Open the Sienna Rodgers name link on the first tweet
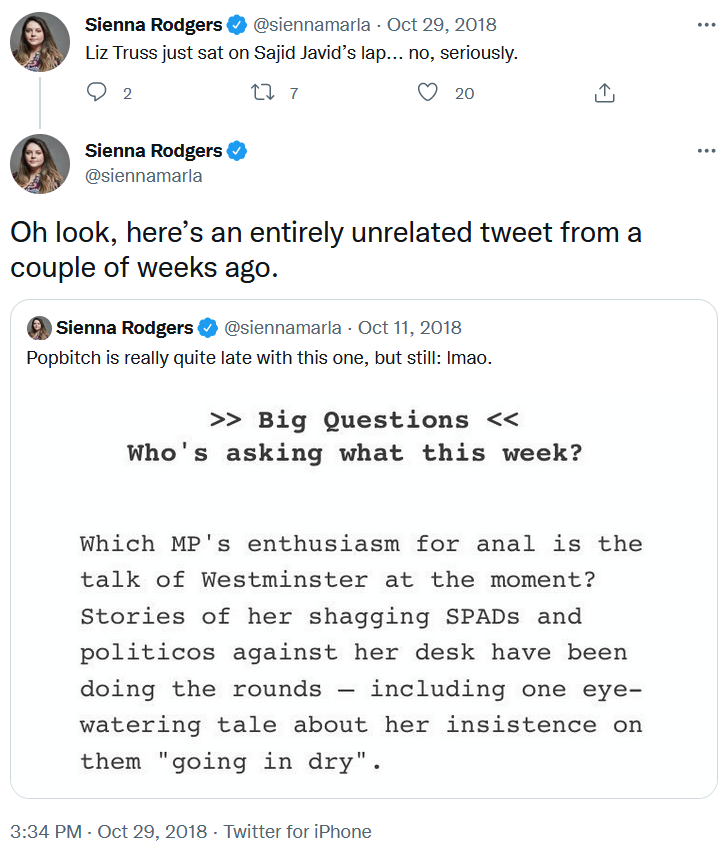 (x=153, y=25)
